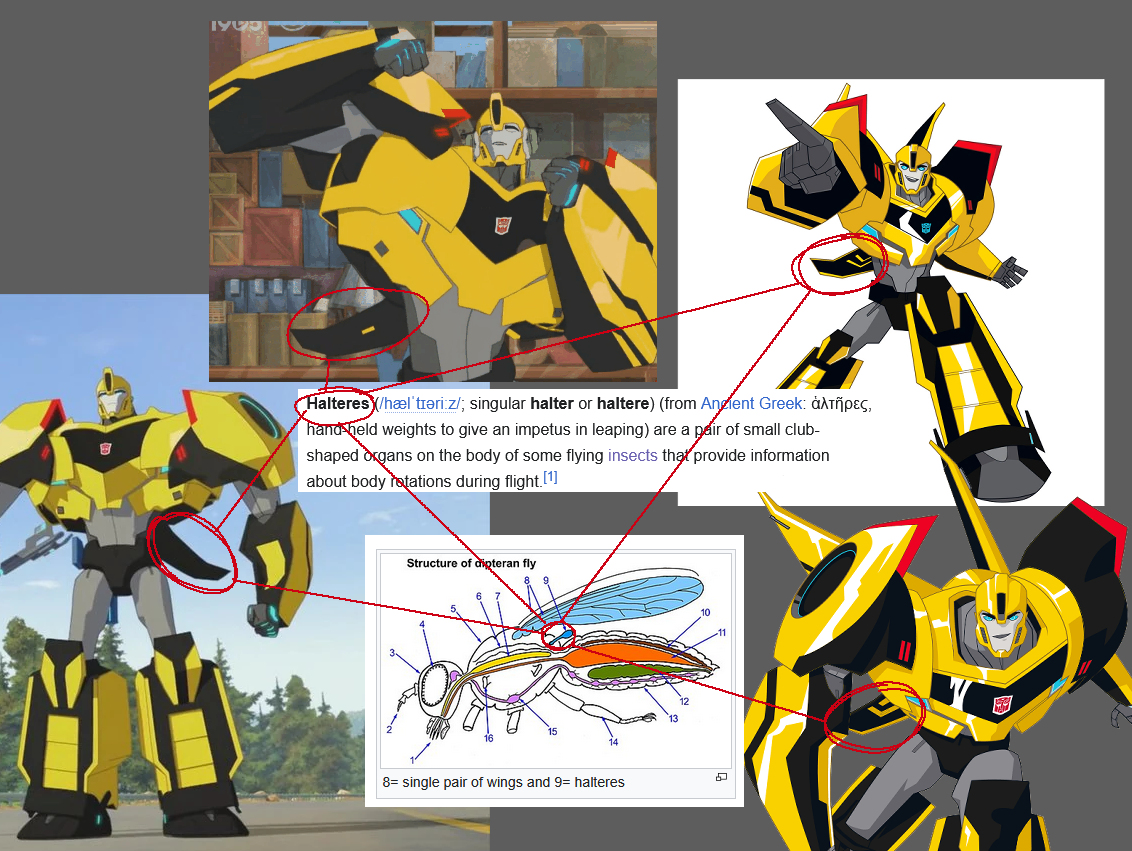Click the caption about wings and halteres

pyautogui.click(x=503, y=782)
